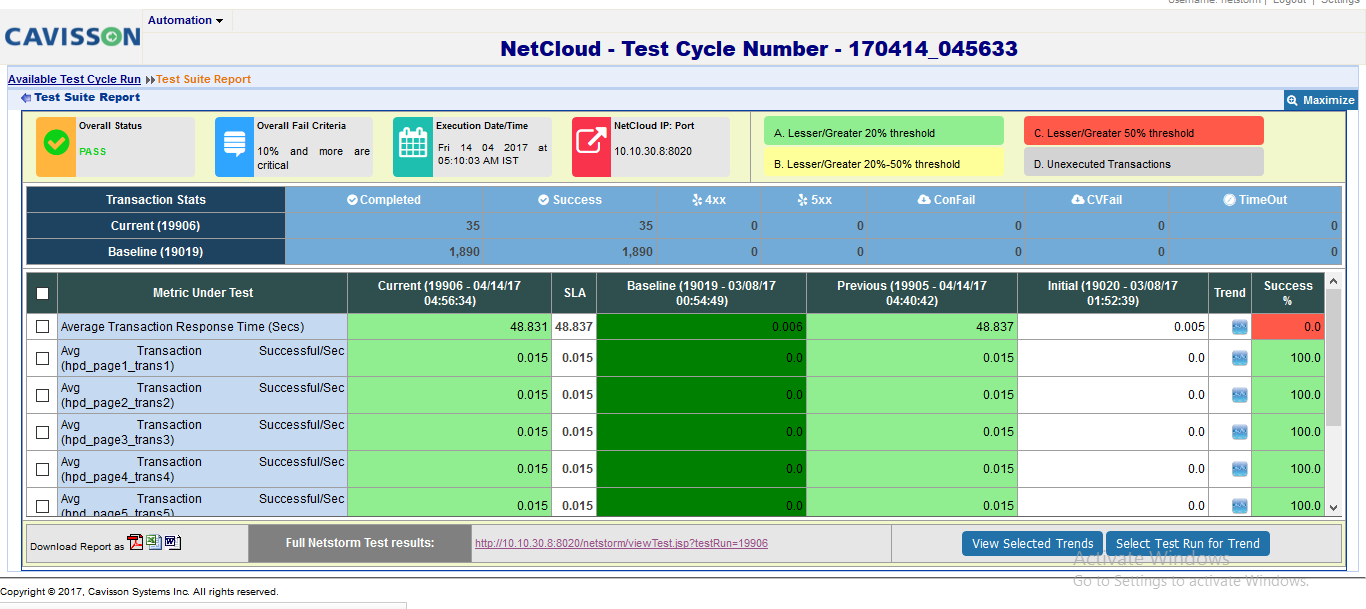Download report as PDF
The width and height of the screenshot is (1366, 609).
tap(136, 543)
